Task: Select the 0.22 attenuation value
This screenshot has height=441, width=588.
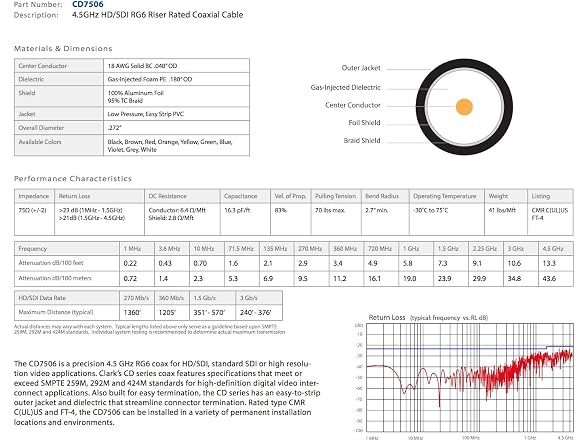Action: (130, 263)
